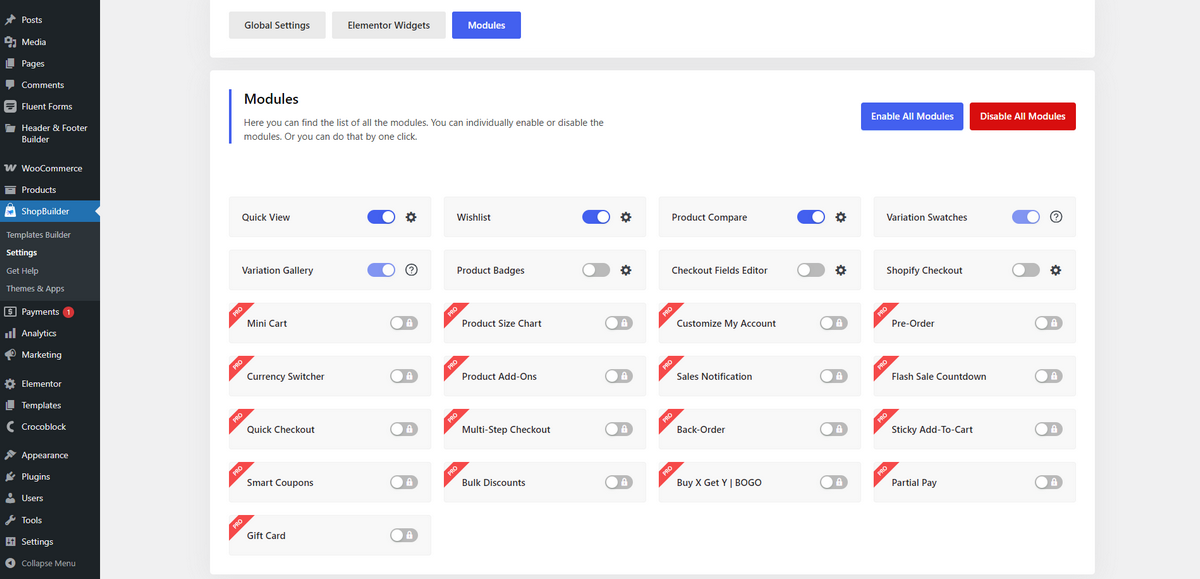1200x579 pixels.
Task: Click the Partial Pay module card
Action: [x=974, y=482]
